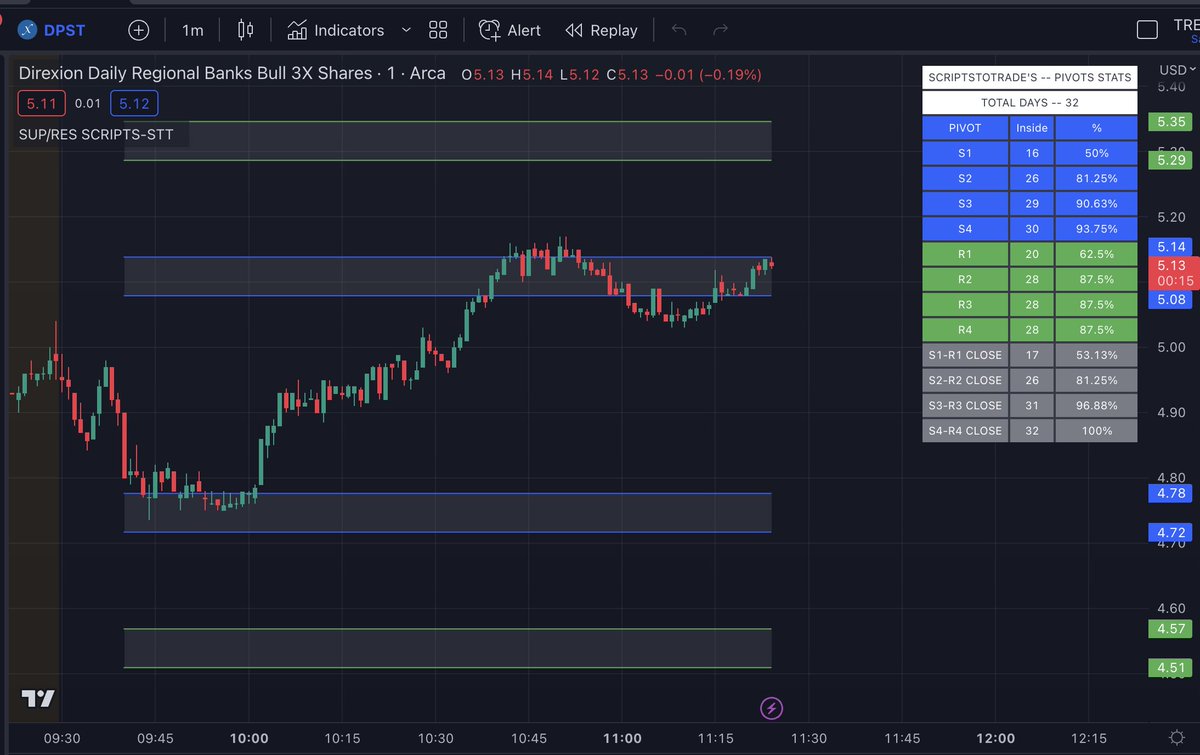Click the S2 81.25% cell

coord(1096,178)
